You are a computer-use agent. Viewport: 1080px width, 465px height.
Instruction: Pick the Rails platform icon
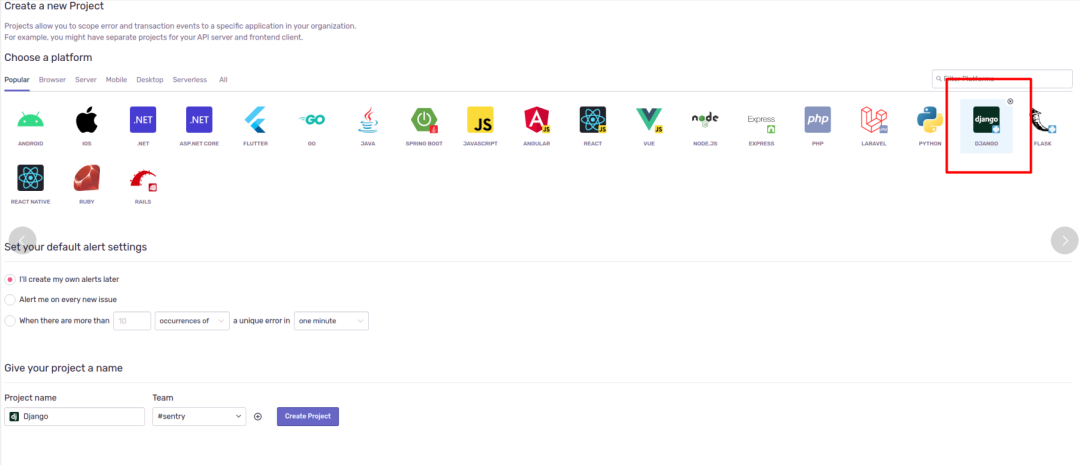[143, 180]
